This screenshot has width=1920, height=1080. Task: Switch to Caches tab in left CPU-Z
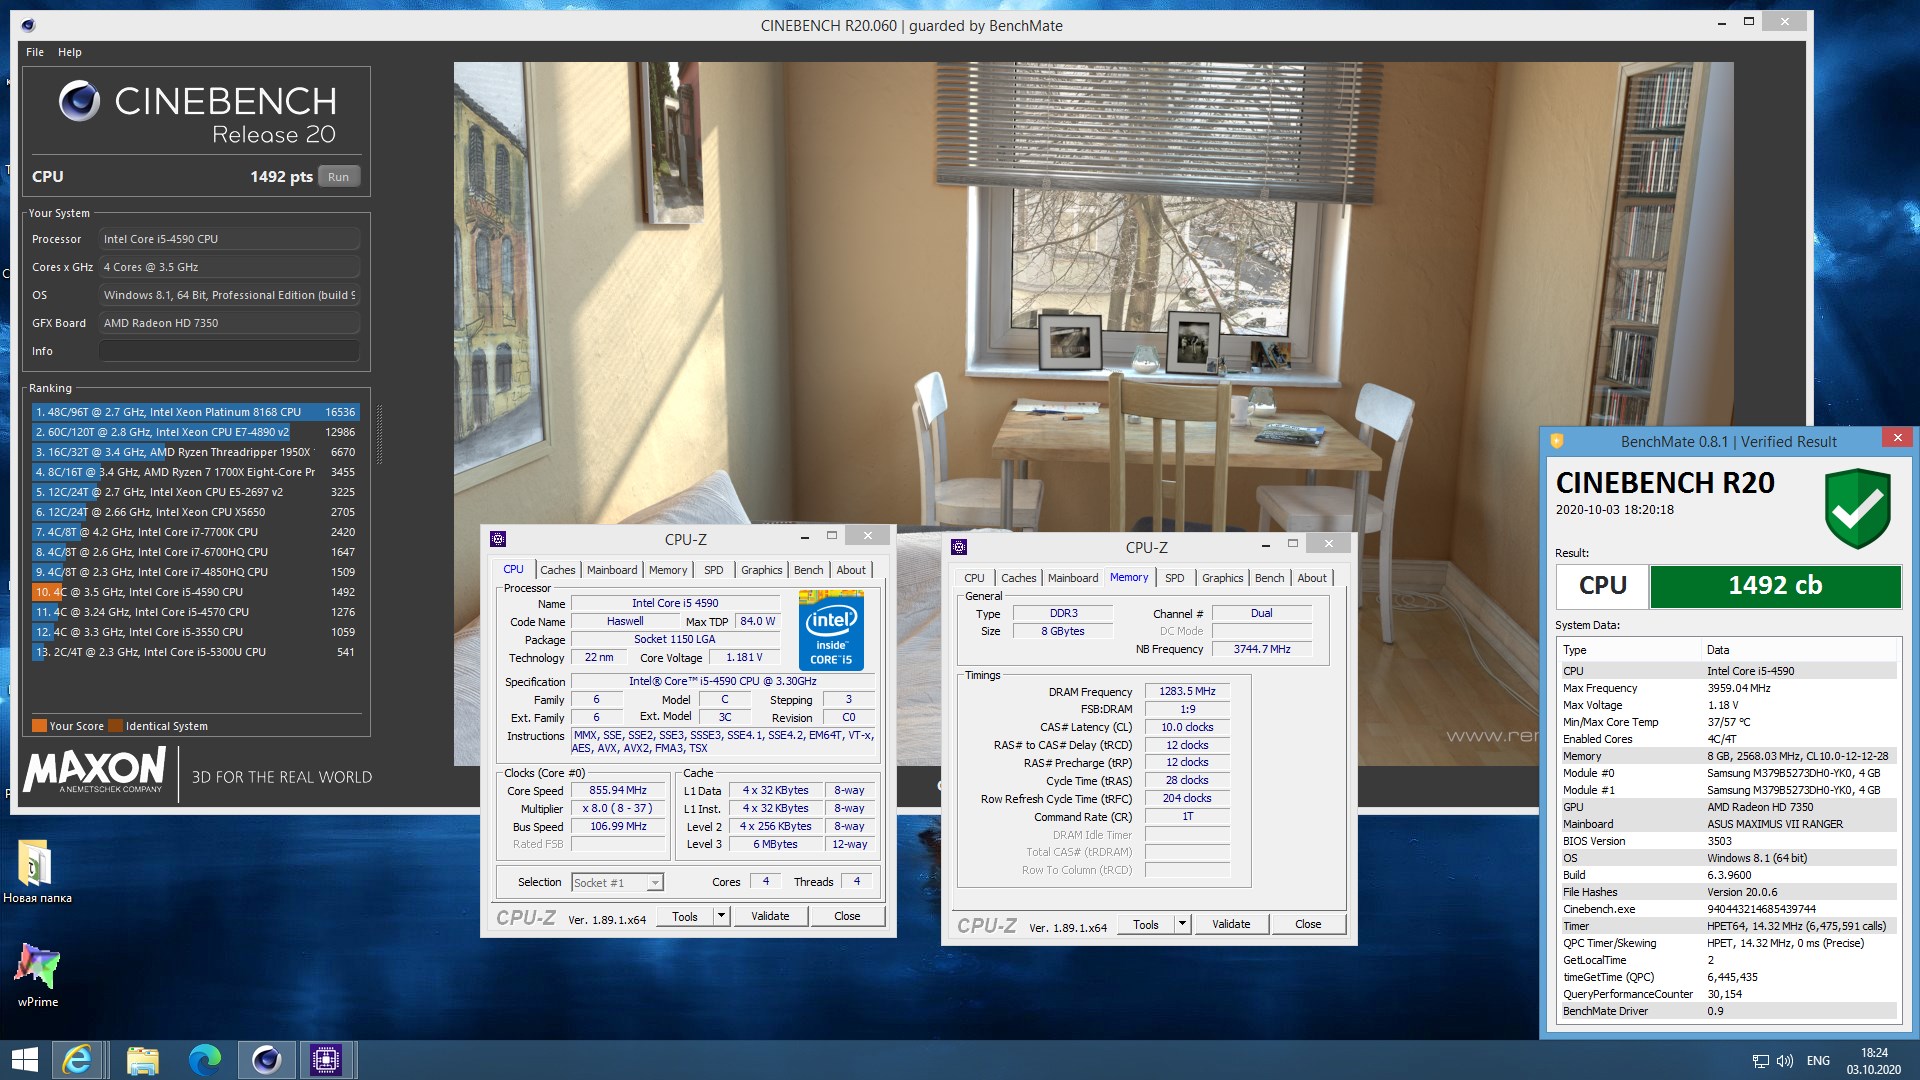558,570
